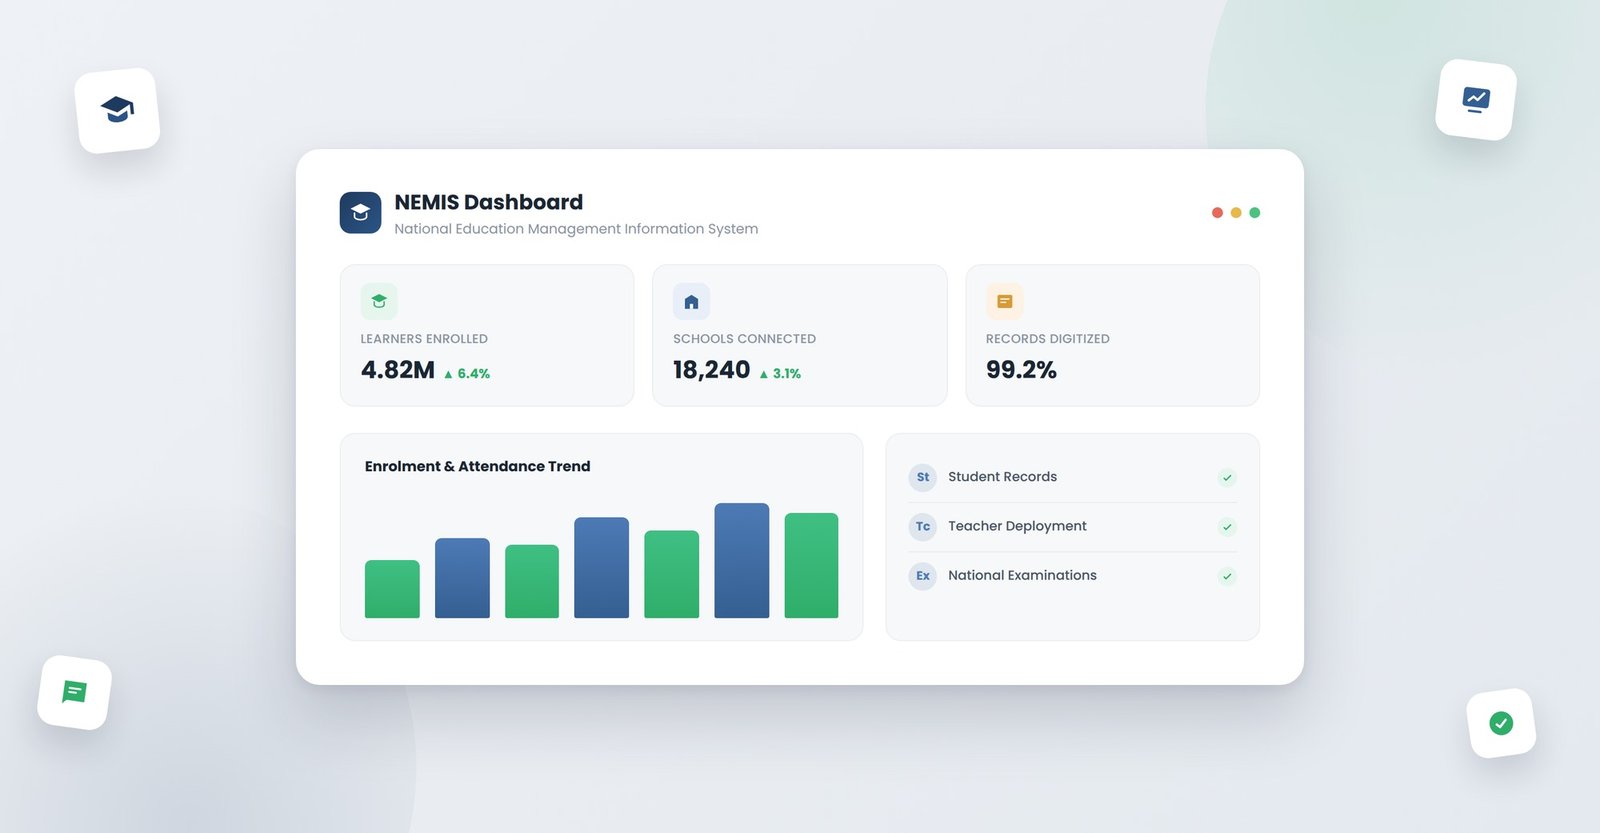
Task: Click the 99.2% value
Action: [1021, 370]
